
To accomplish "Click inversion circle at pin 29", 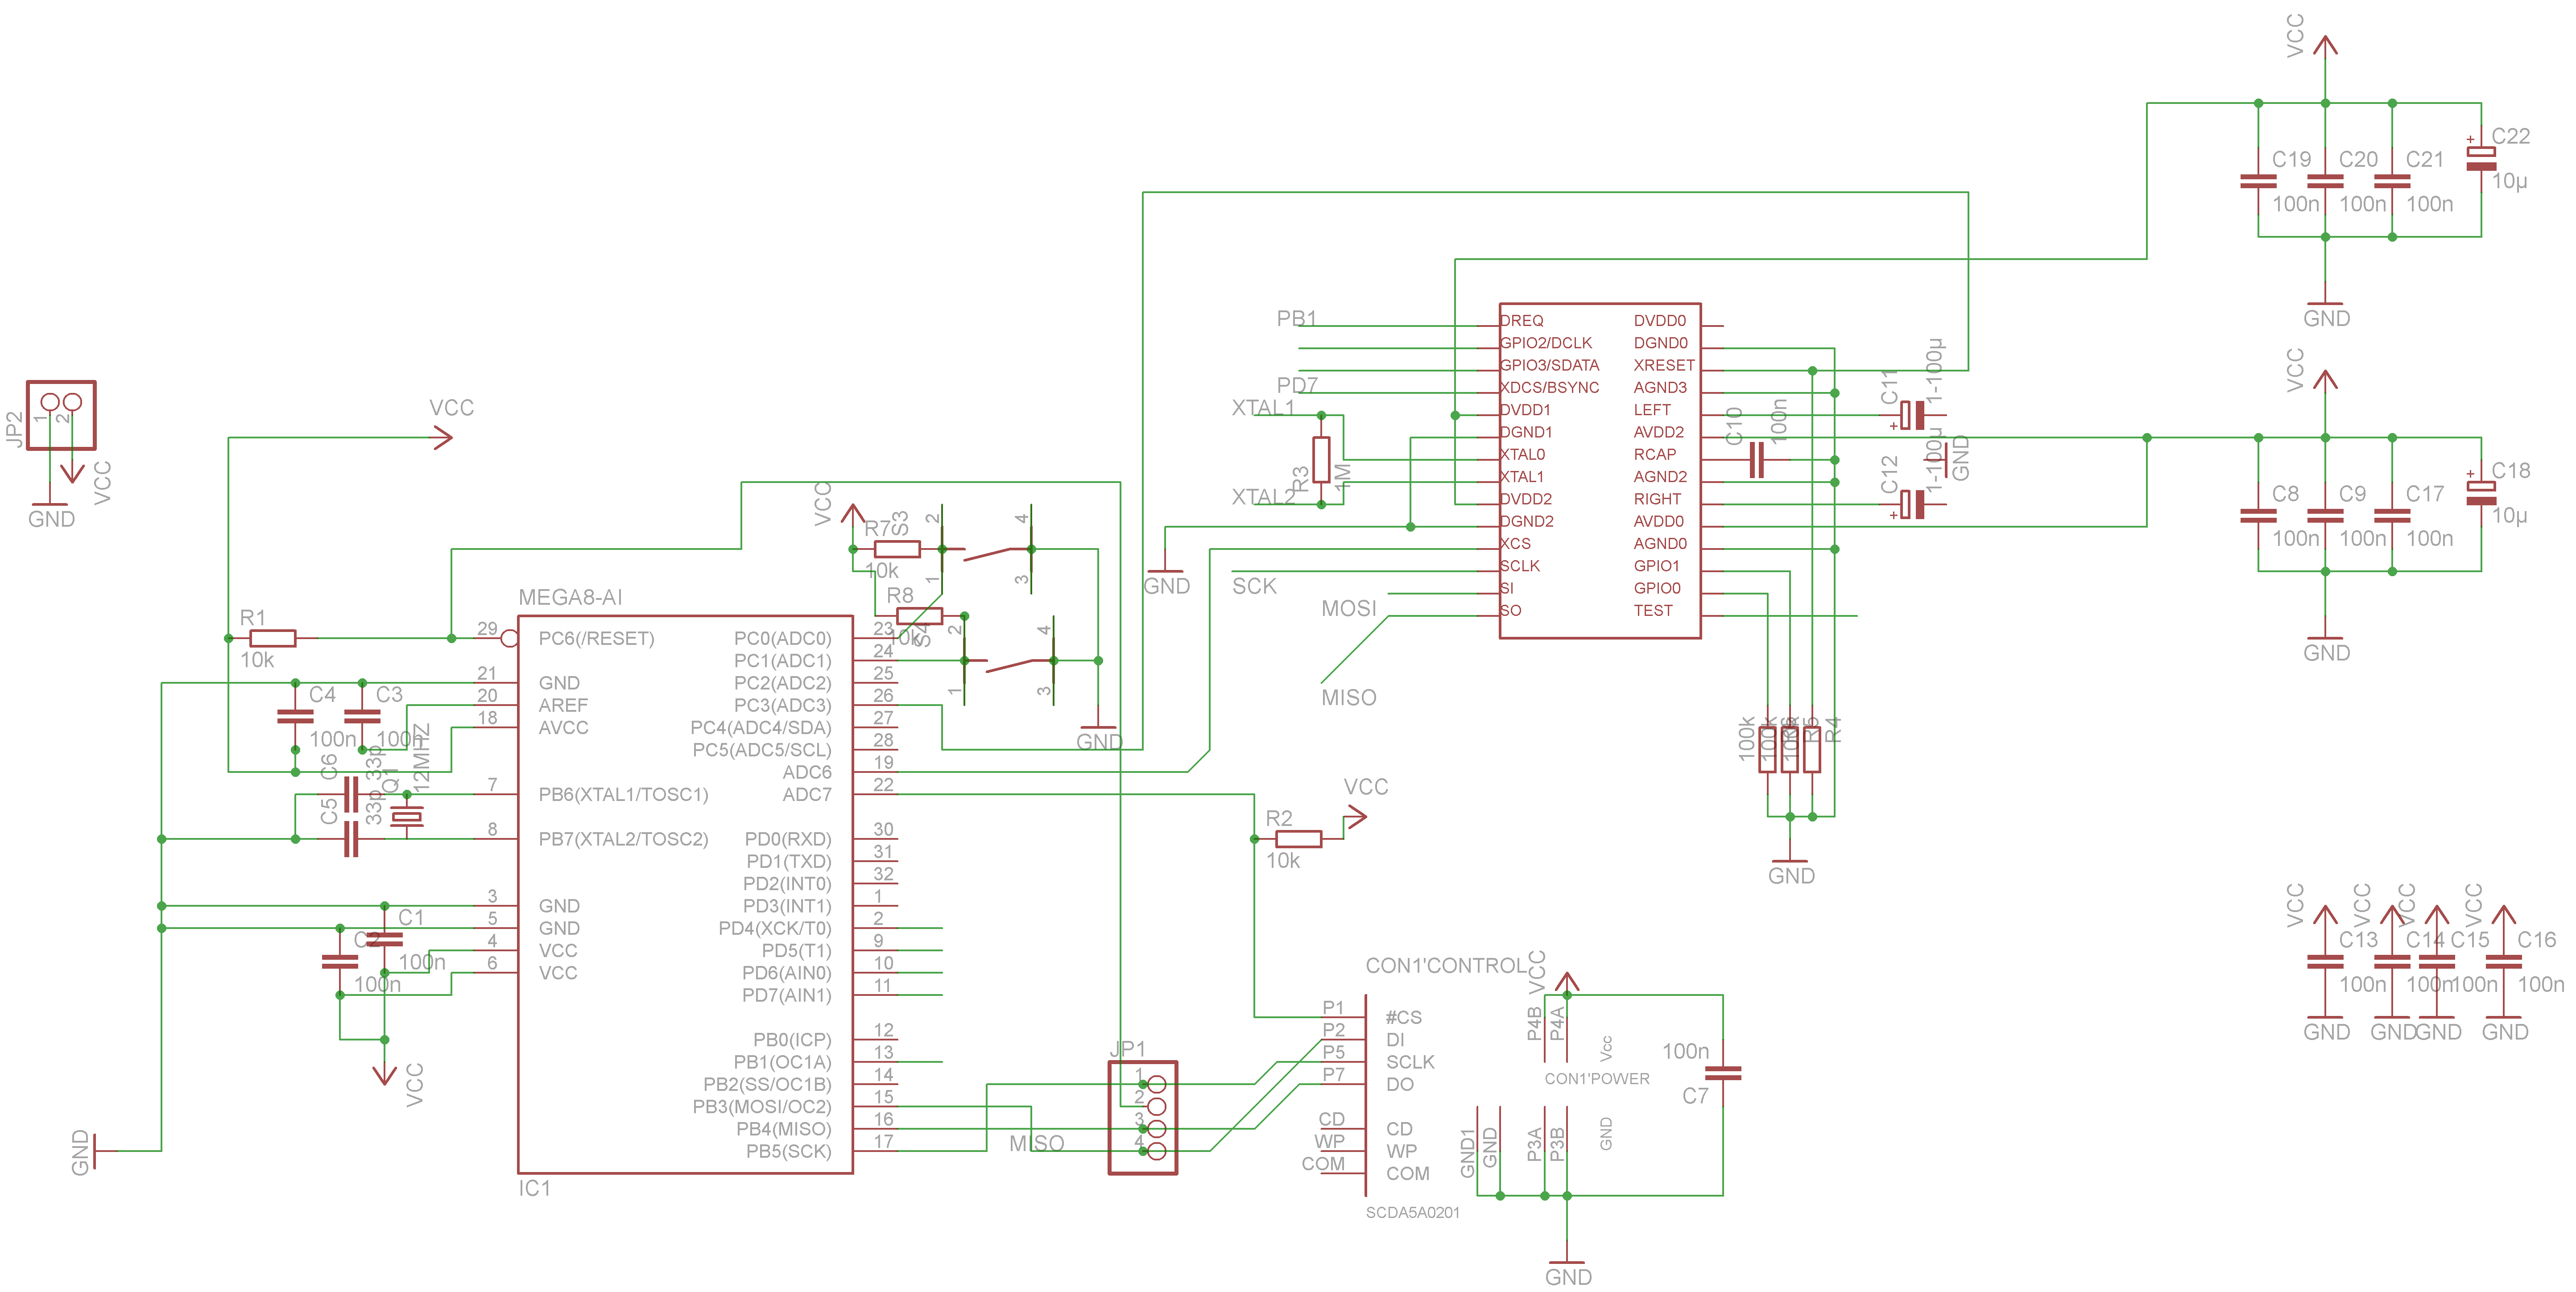I will [x=509, y=638].
